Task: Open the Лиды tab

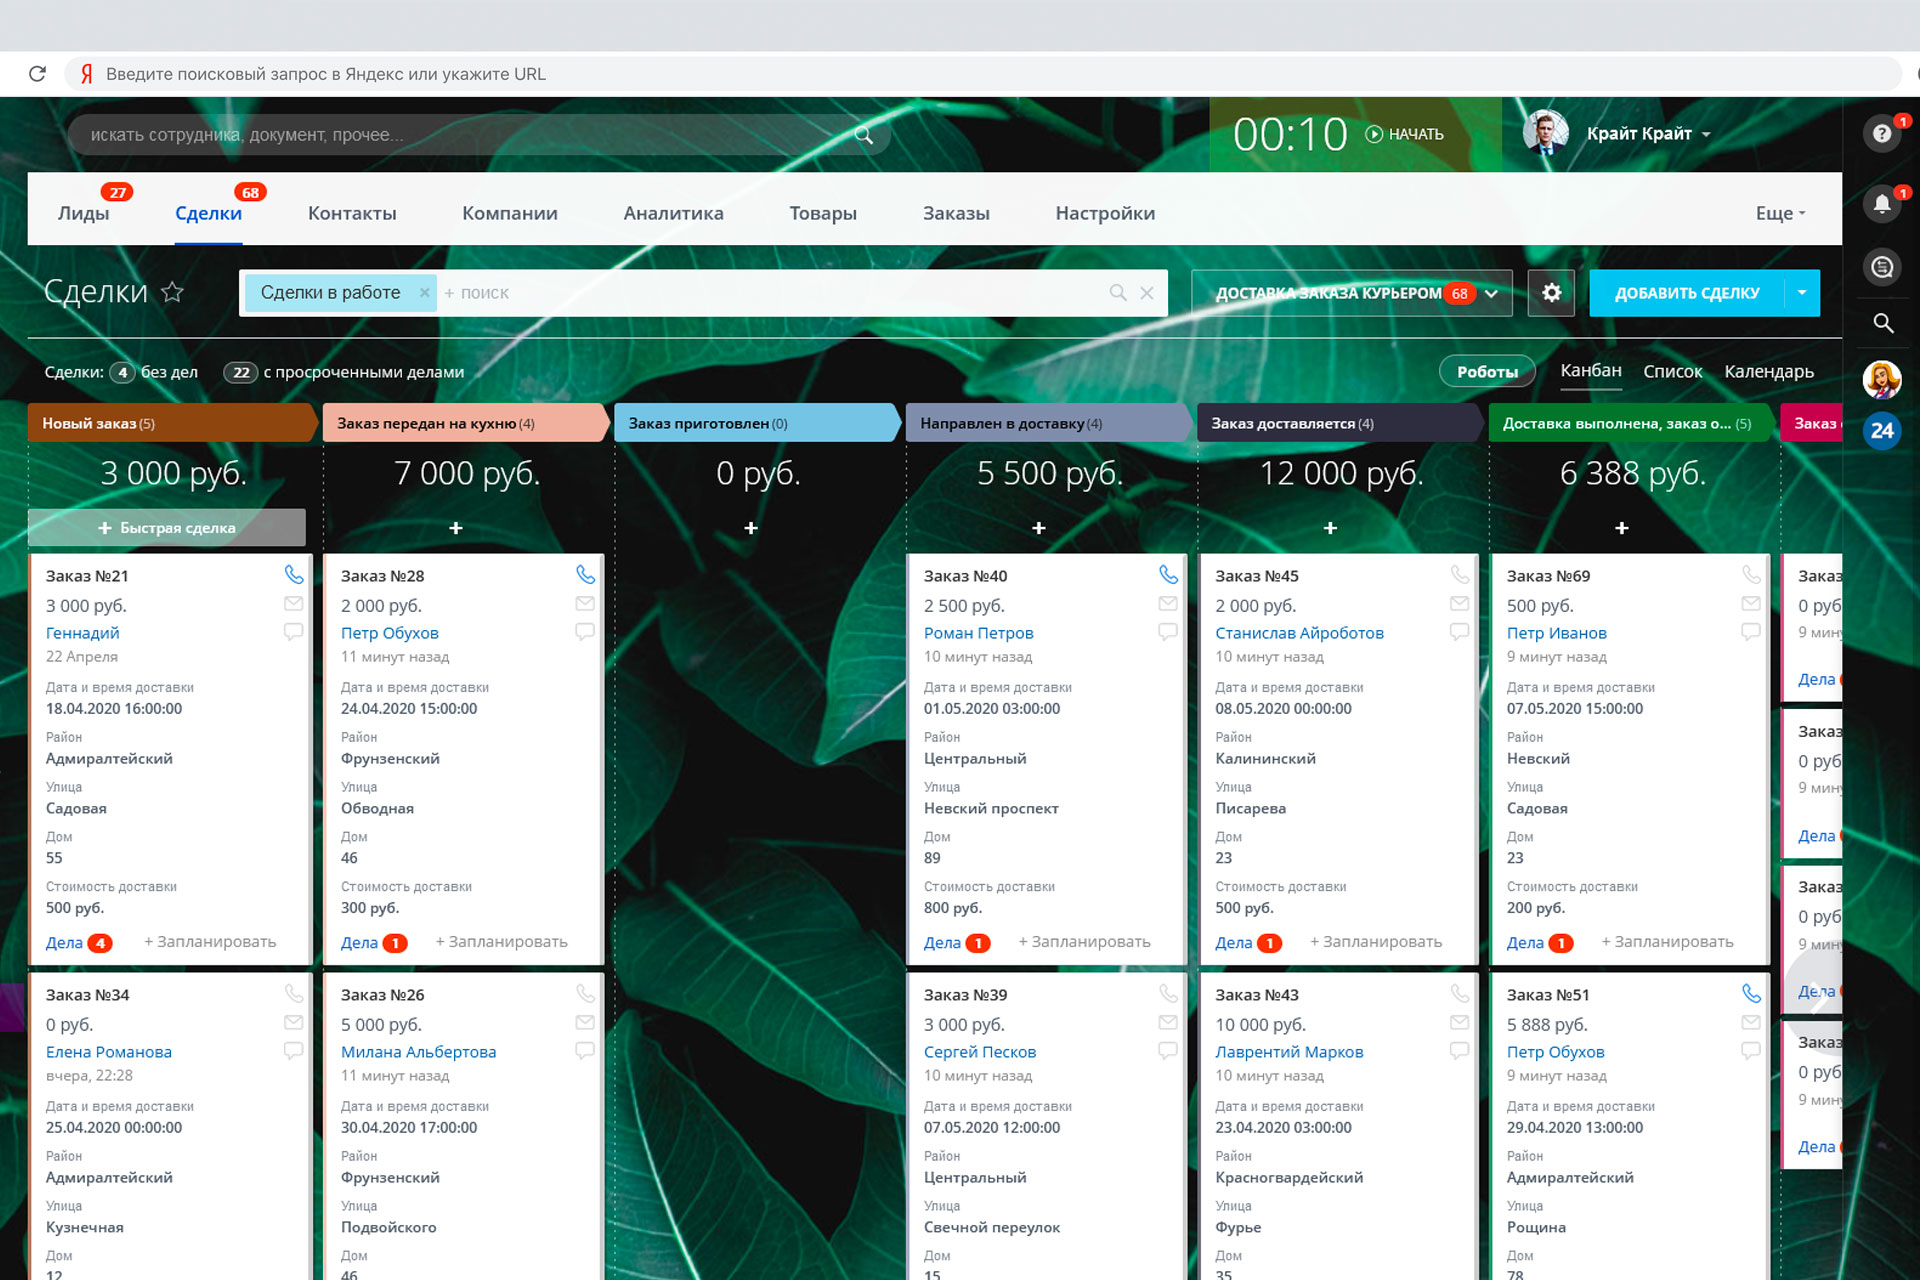Action: 84,213
